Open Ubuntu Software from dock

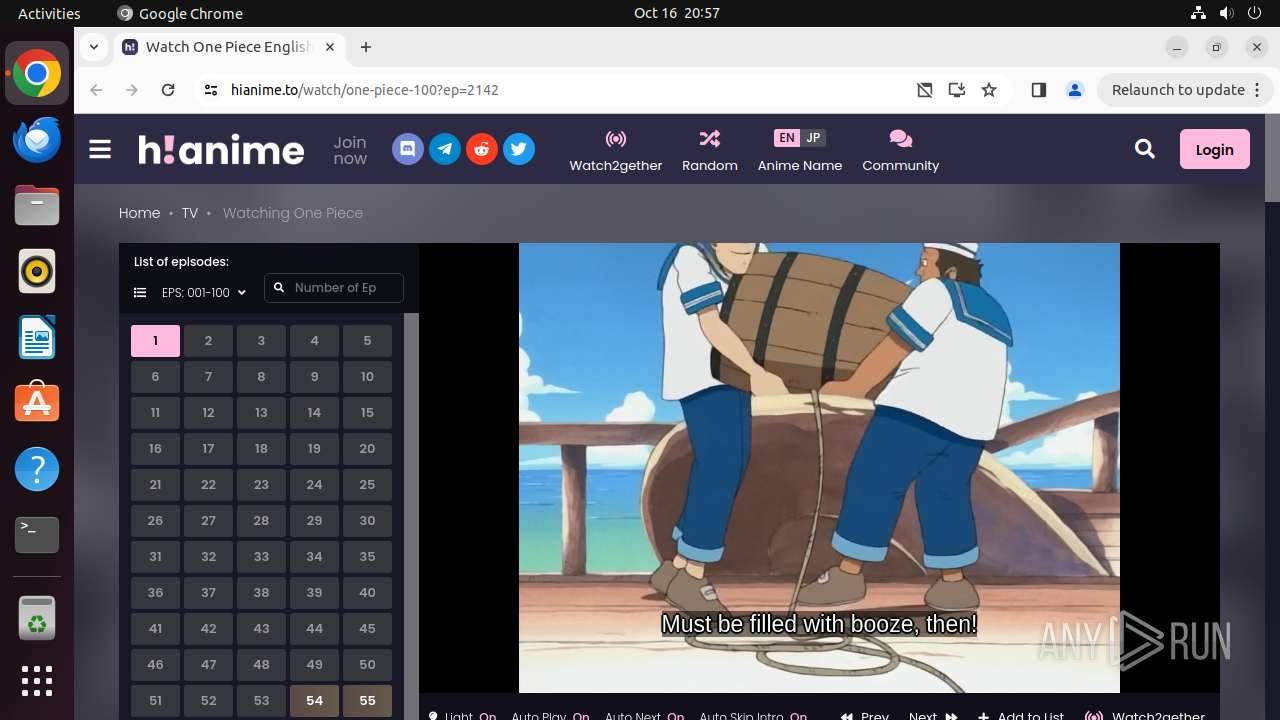coord(37,404)
